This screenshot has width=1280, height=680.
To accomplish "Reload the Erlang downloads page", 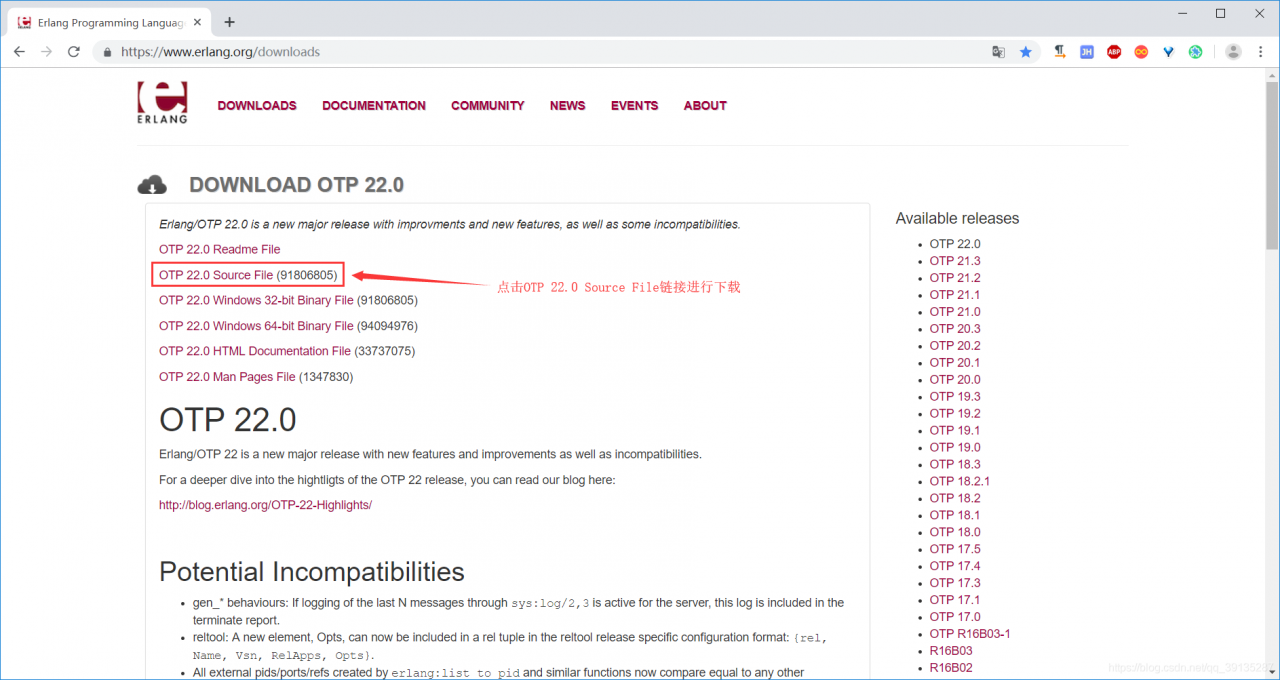I will [x=73, y=52].
